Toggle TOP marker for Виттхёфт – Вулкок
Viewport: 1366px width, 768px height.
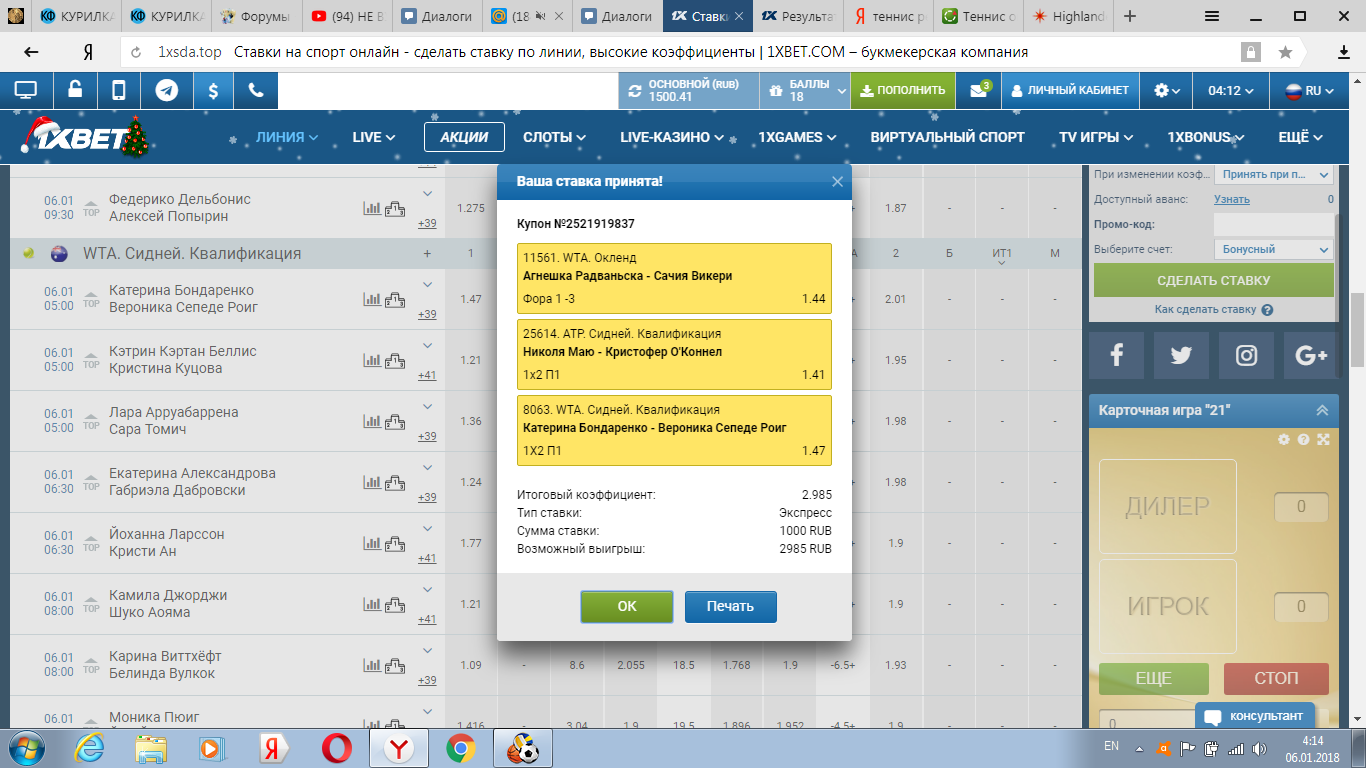click(x=91, y=665)
